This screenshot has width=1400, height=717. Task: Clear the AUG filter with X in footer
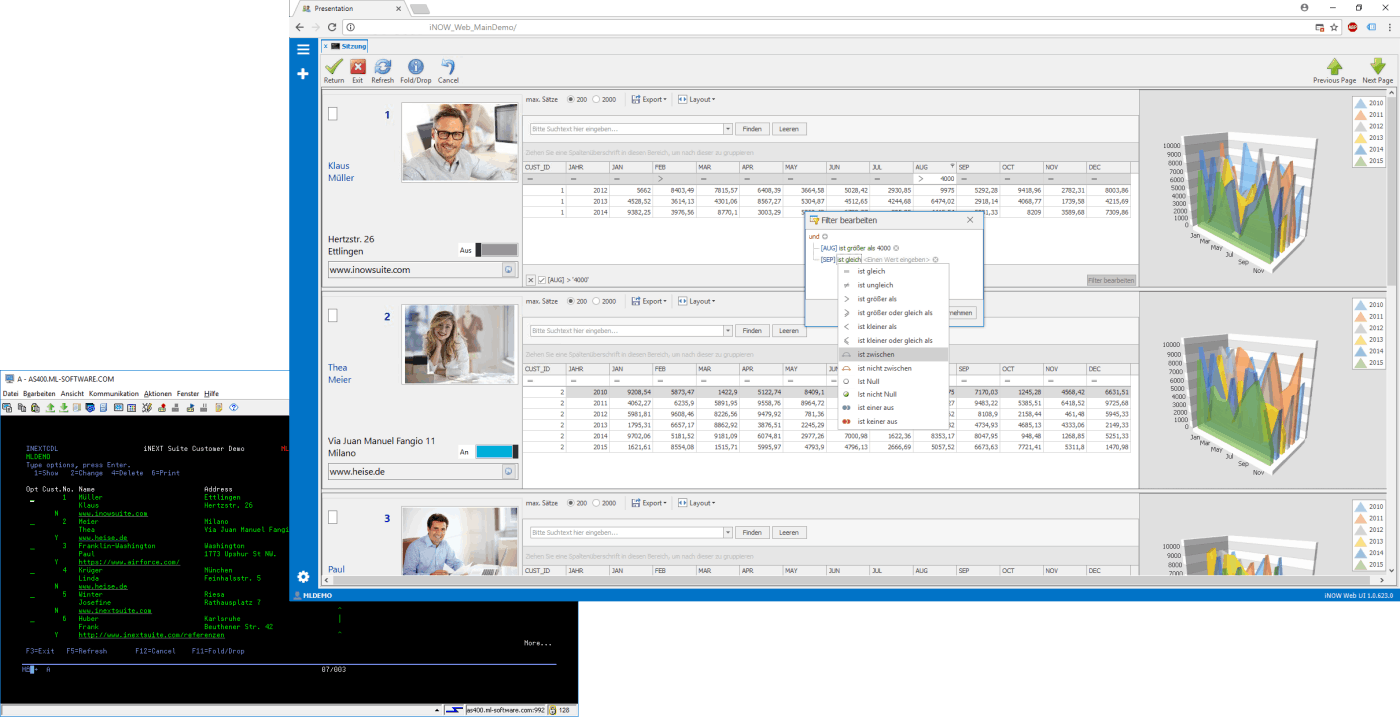531,281
